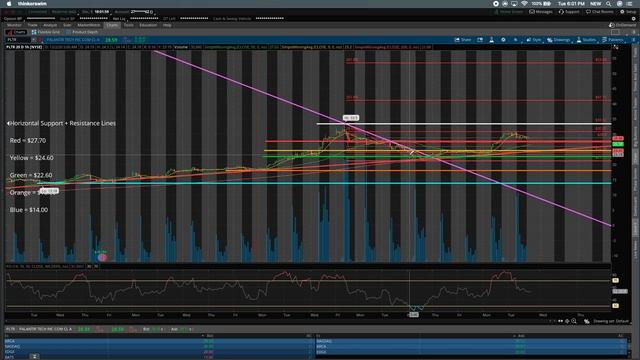Click the expand button beside BATS row
Screen dimensions: 640x360
click(x=34, y=357)
